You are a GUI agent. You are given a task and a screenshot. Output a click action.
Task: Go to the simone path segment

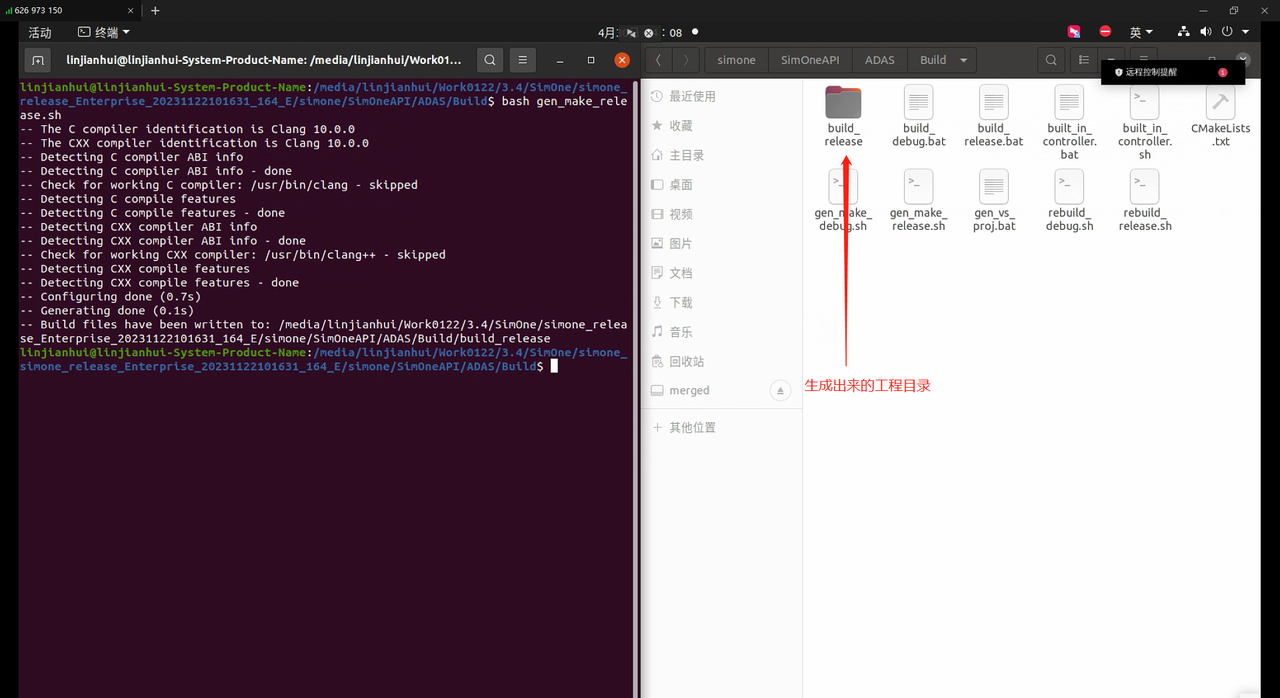point(736,60)
